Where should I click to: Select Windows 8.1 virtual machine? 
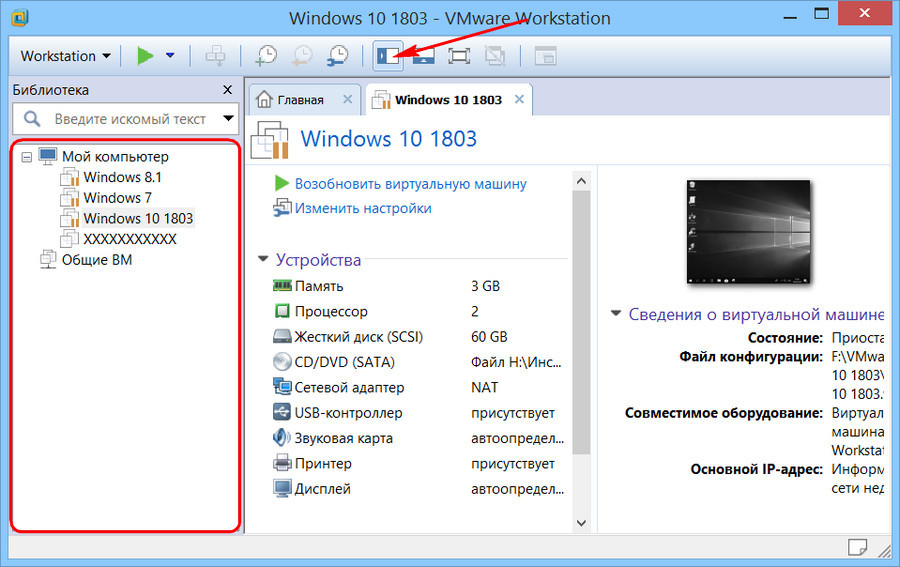click(x=122, y=177)
